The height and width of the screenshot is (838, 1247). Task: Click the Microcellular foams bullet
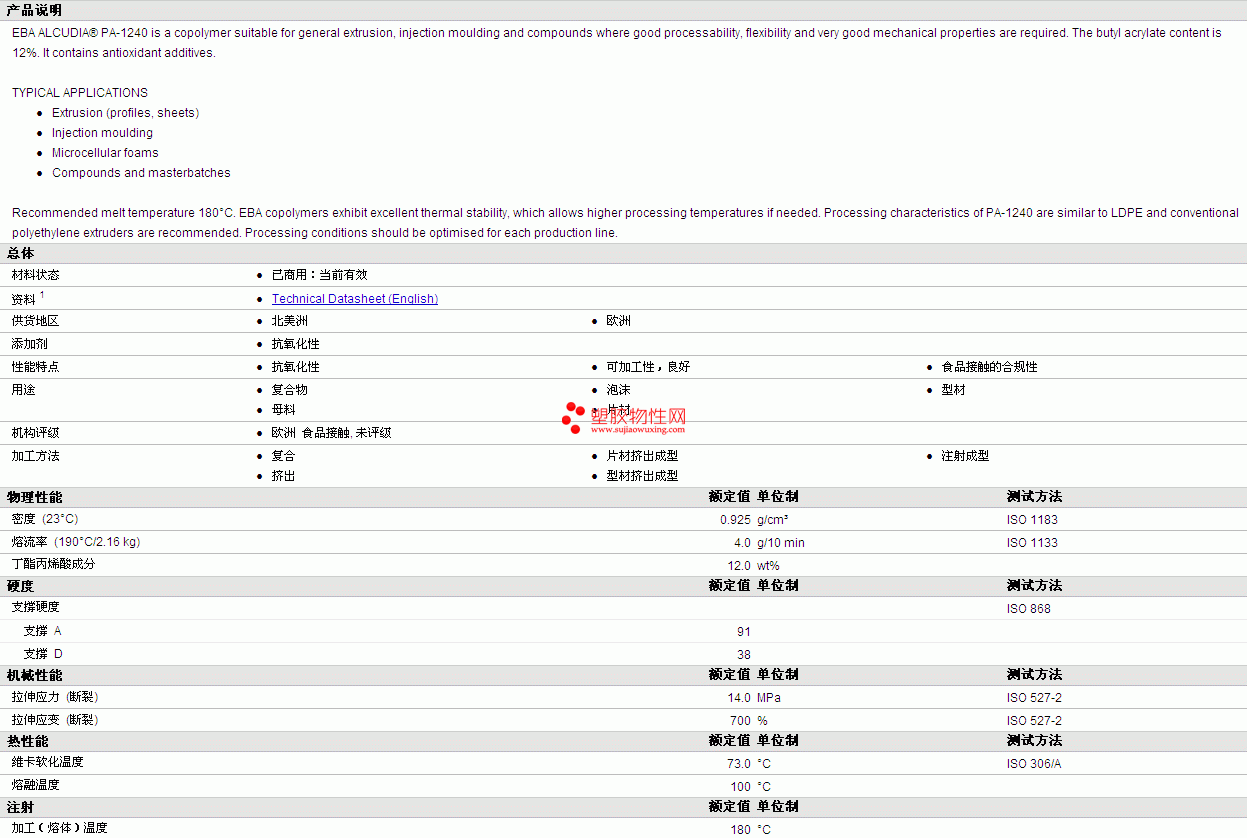105,153
